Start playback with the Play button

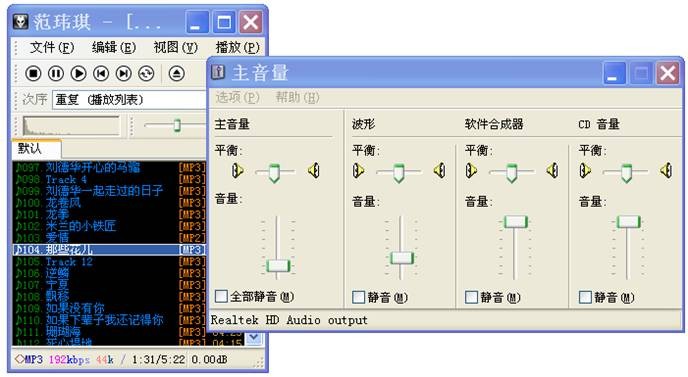tap(79, 74)
